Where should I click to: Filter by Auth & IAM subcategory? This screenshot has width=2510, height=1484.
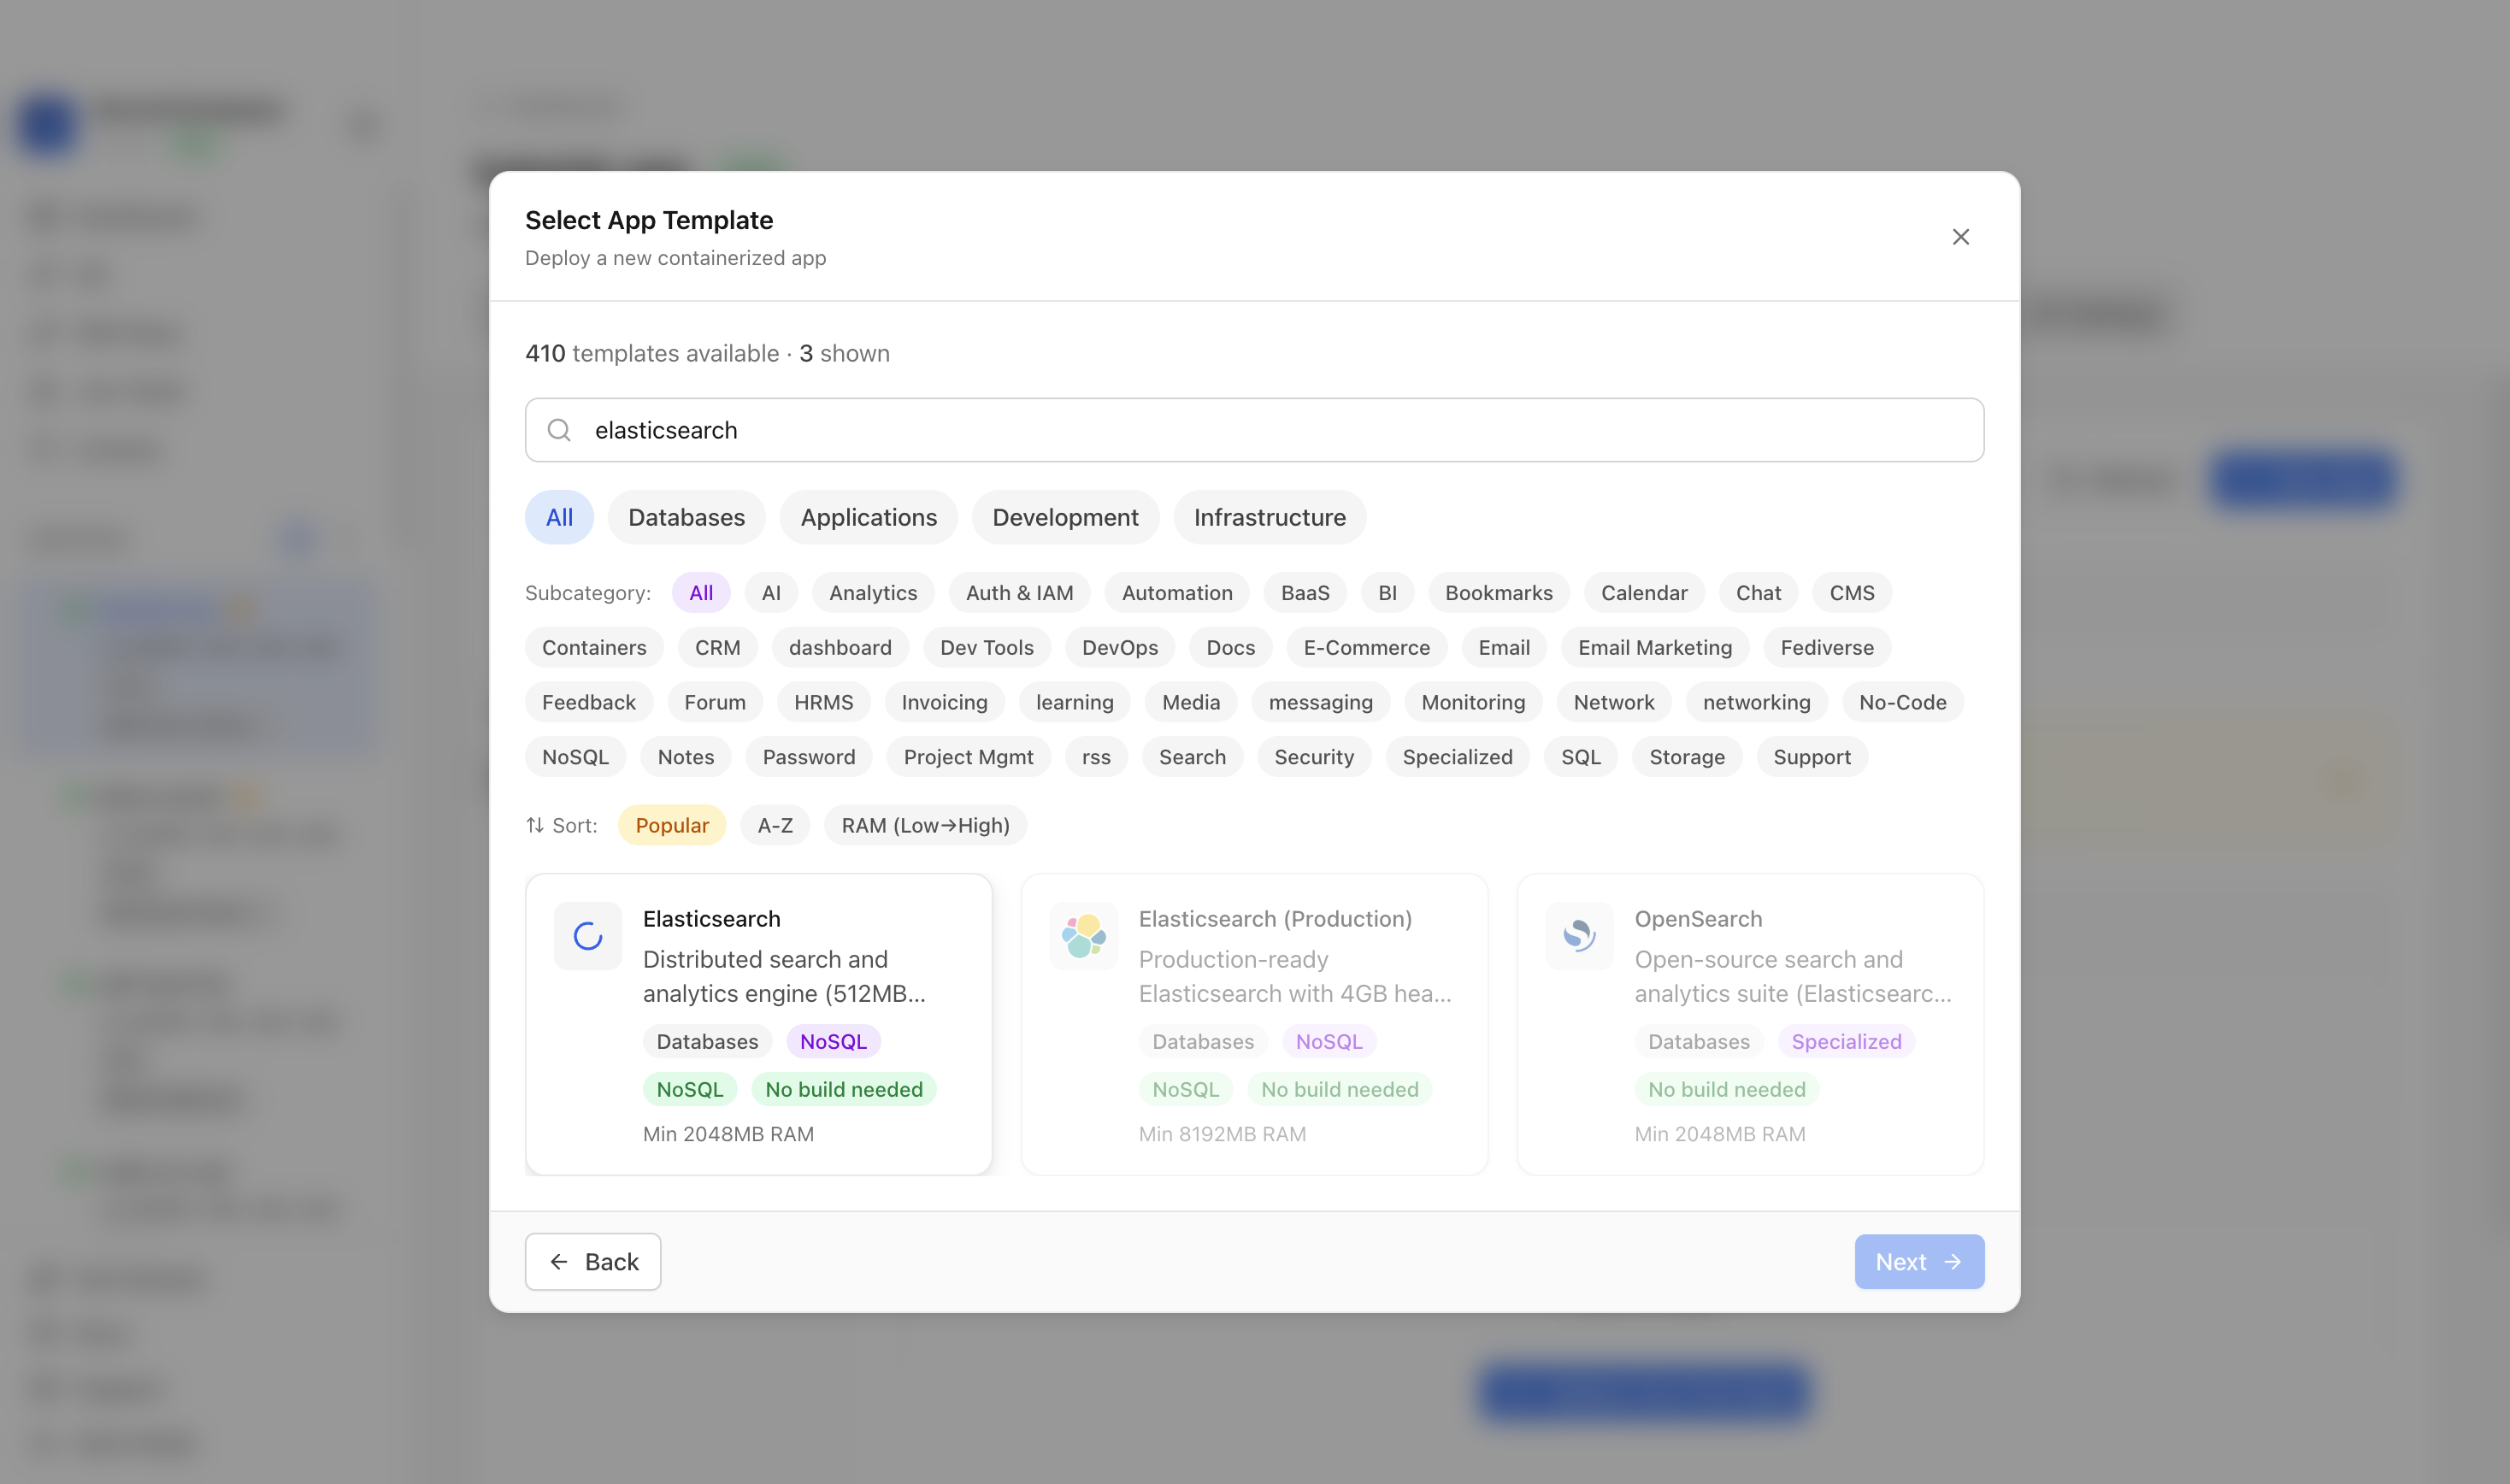point(1019,593)
